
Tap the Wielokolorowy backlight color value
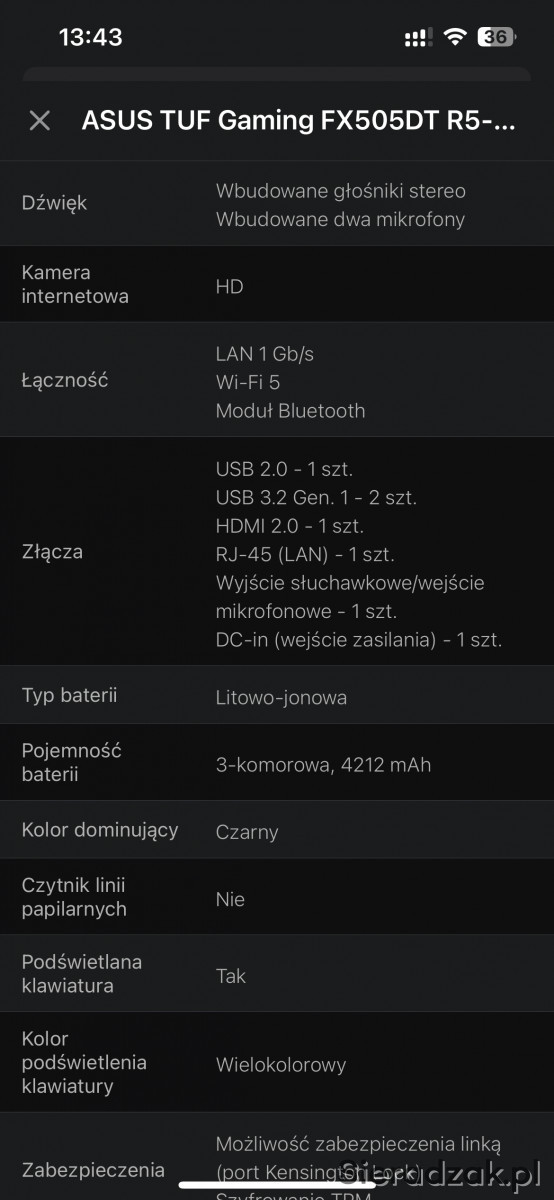281,1064
